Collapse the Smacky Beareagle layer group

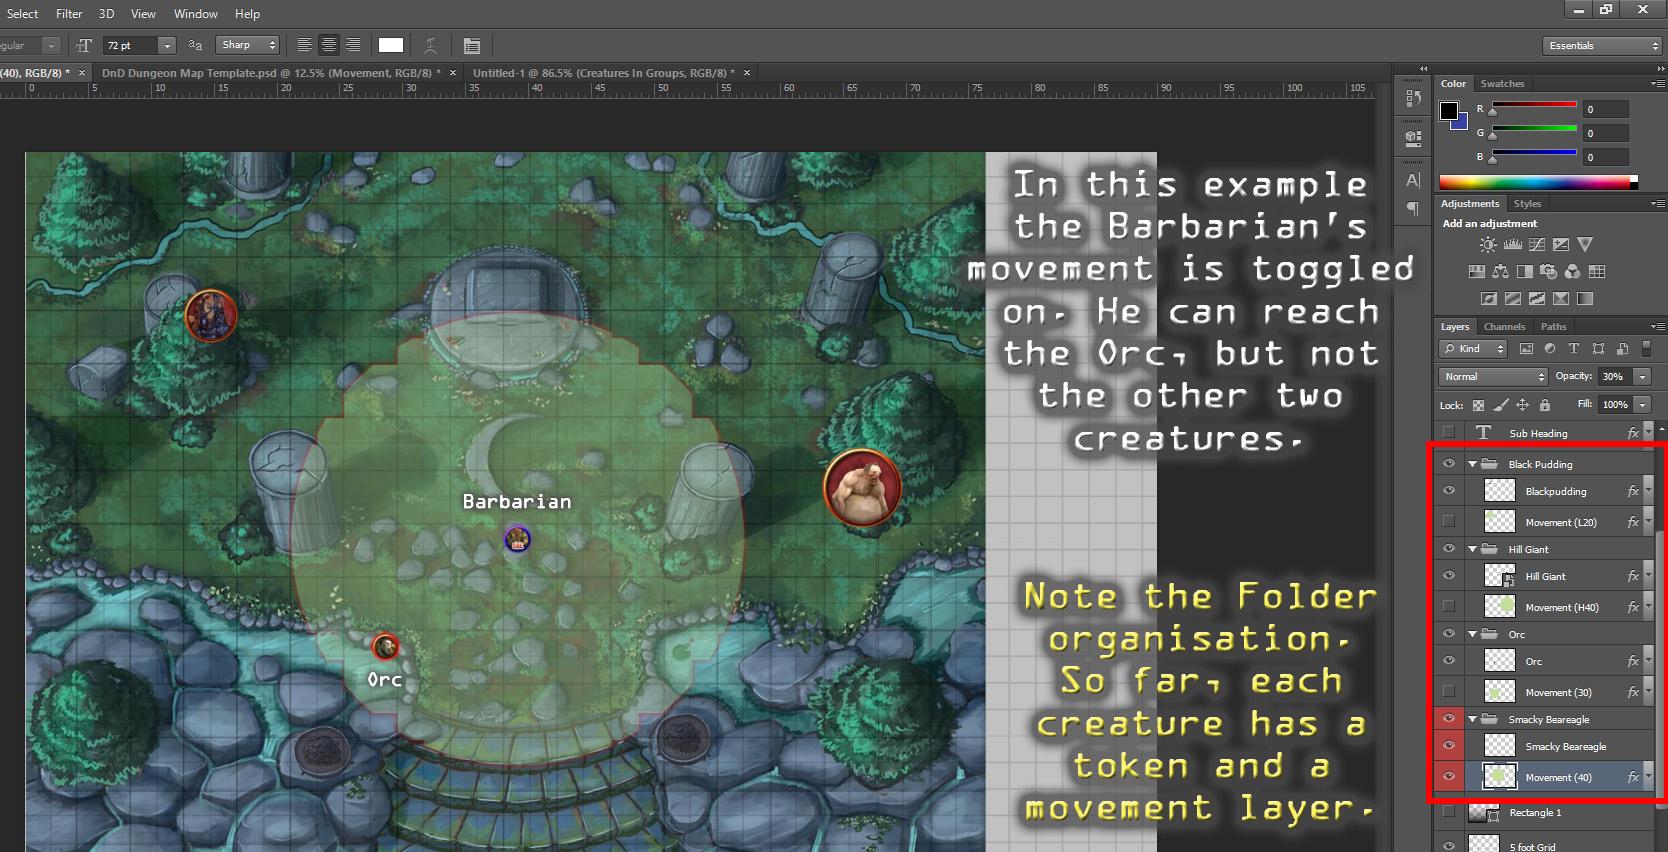pos(1472,719)
